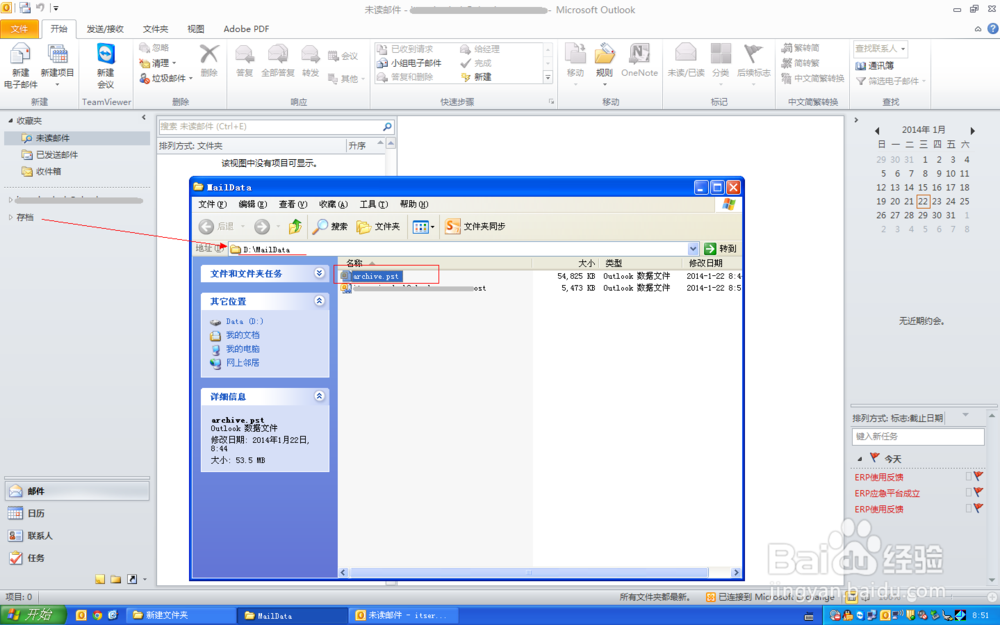Go to previous month in calendar
Viewport: 1000px width, 625px height.
coord(877,130)
